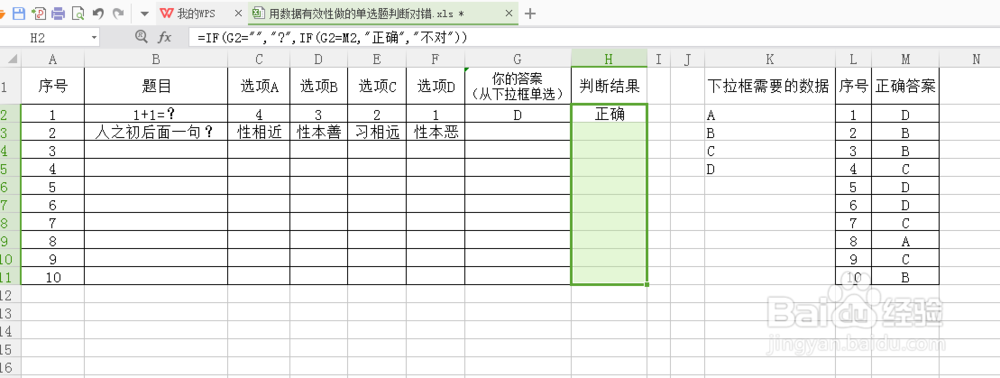The width and height of the screenshot is (1000, 378).
Task: Click the Export to PDF icon
Action: pos(38,13)
